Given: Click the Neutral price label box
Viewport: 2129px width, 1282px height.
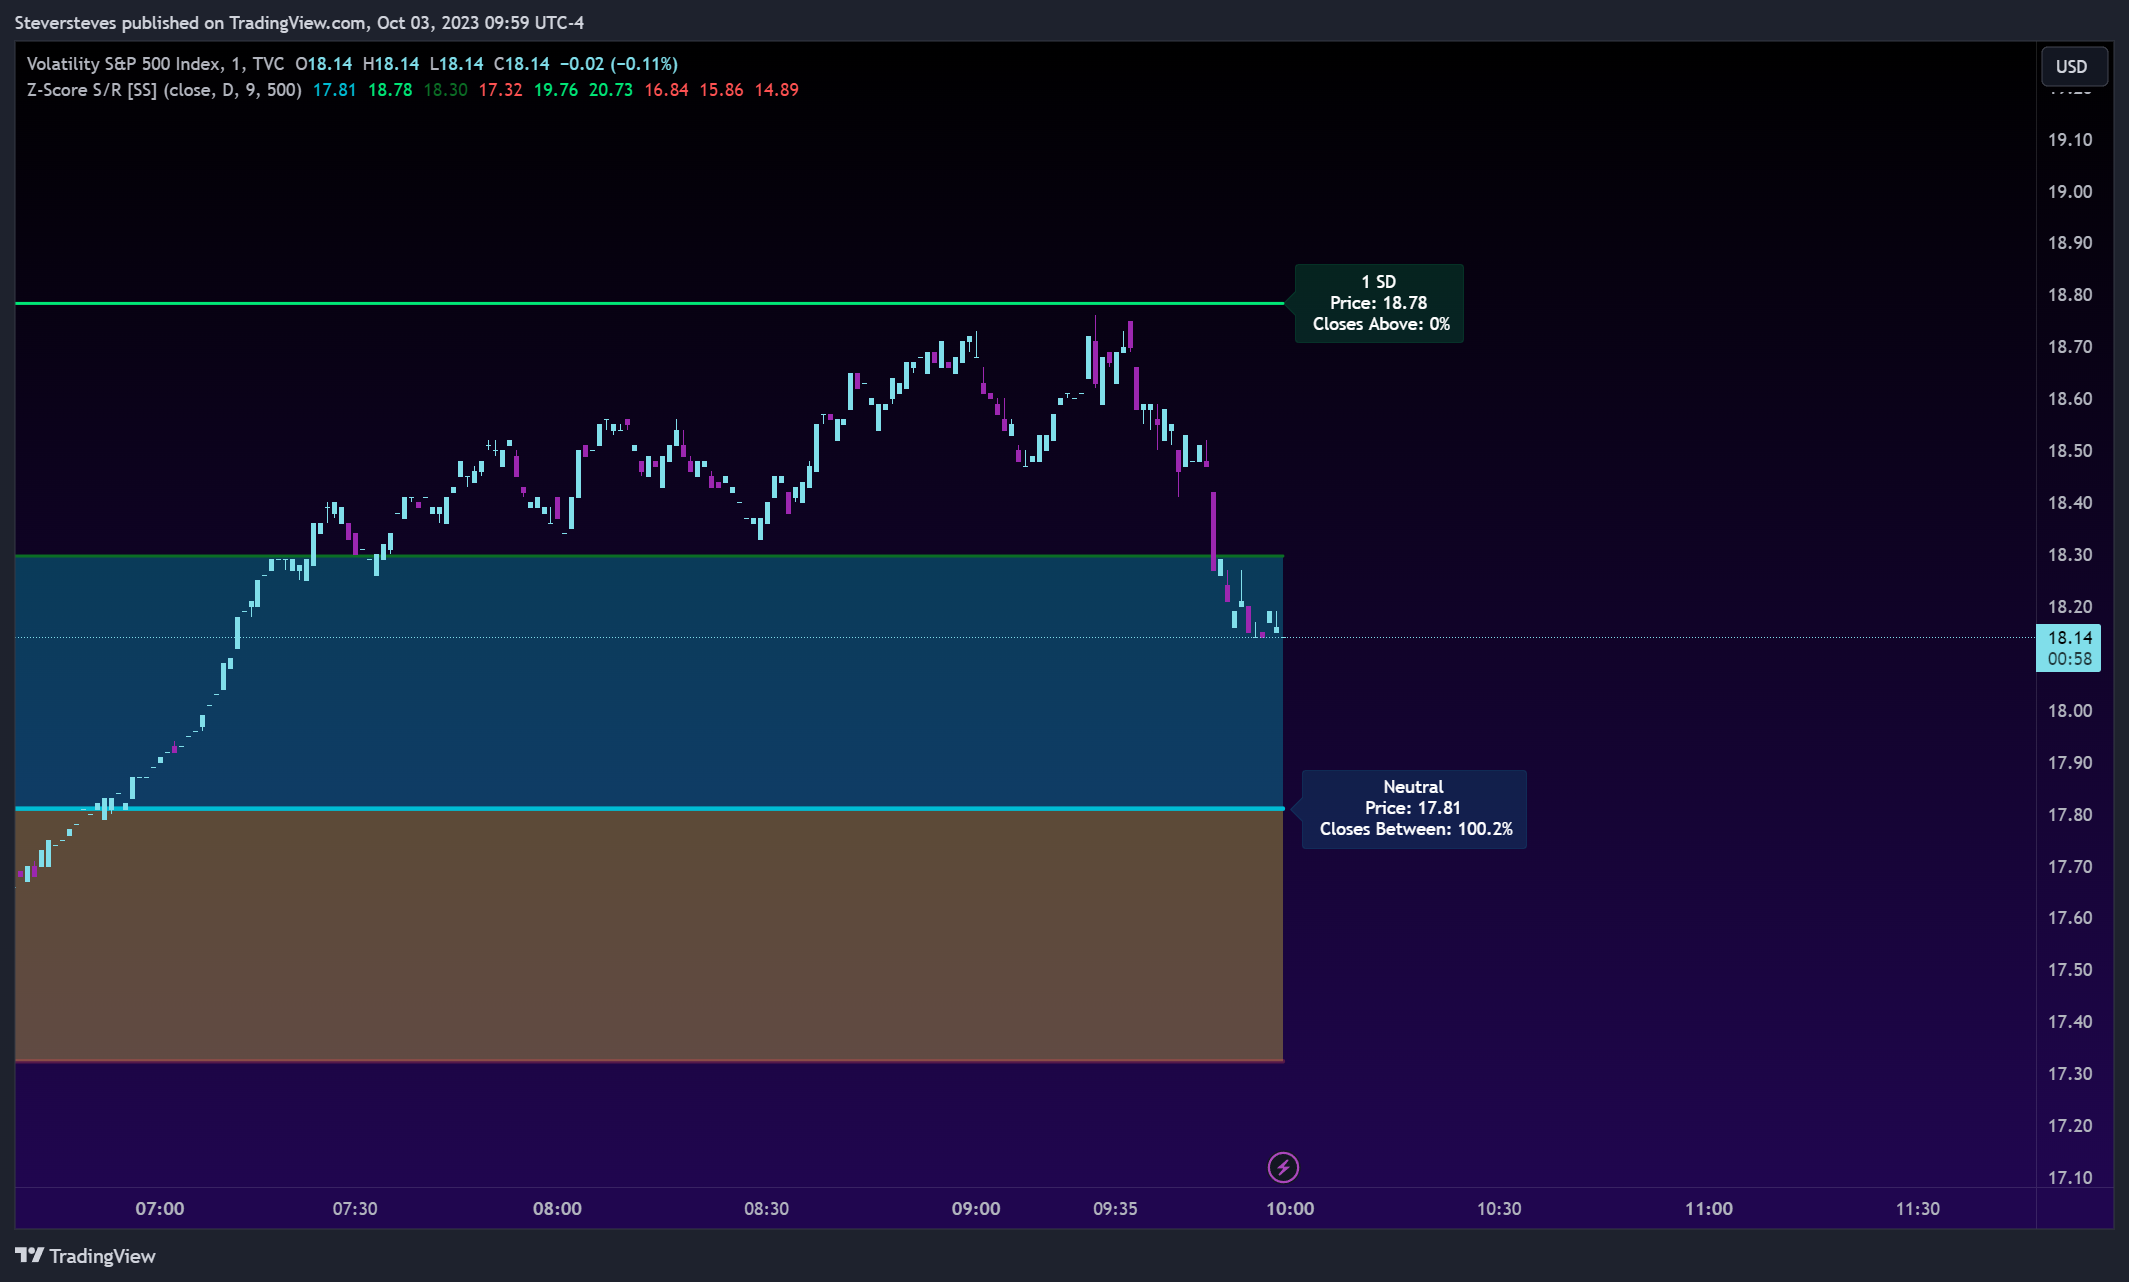Looking at the screenshot, I should 1414,808.
